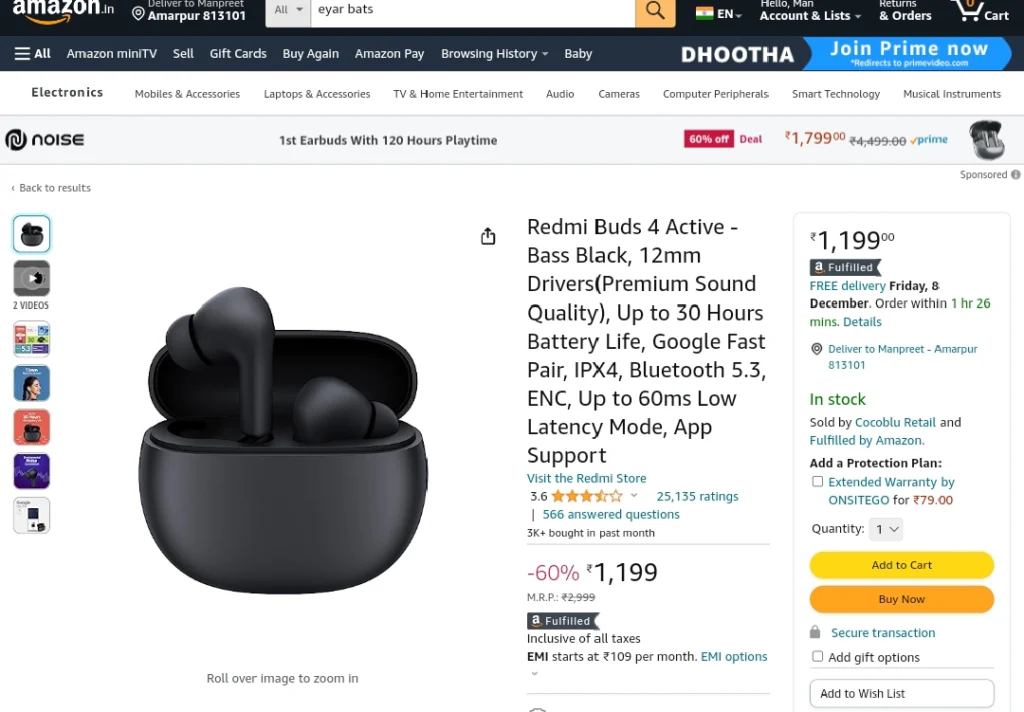
Task: Enable the Add gift options checkbox
Action: [817, 656]
